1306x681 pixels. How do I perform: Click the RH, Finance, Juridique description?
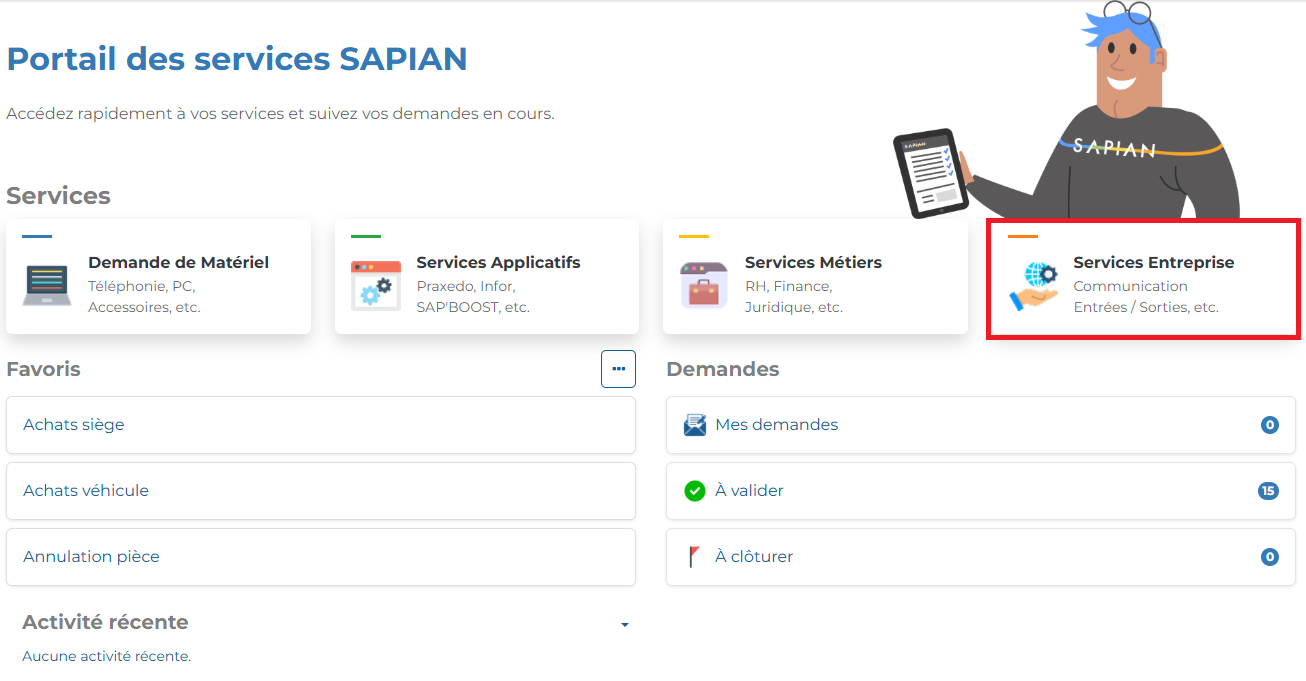pyautogui.click(x=794, y=297)
